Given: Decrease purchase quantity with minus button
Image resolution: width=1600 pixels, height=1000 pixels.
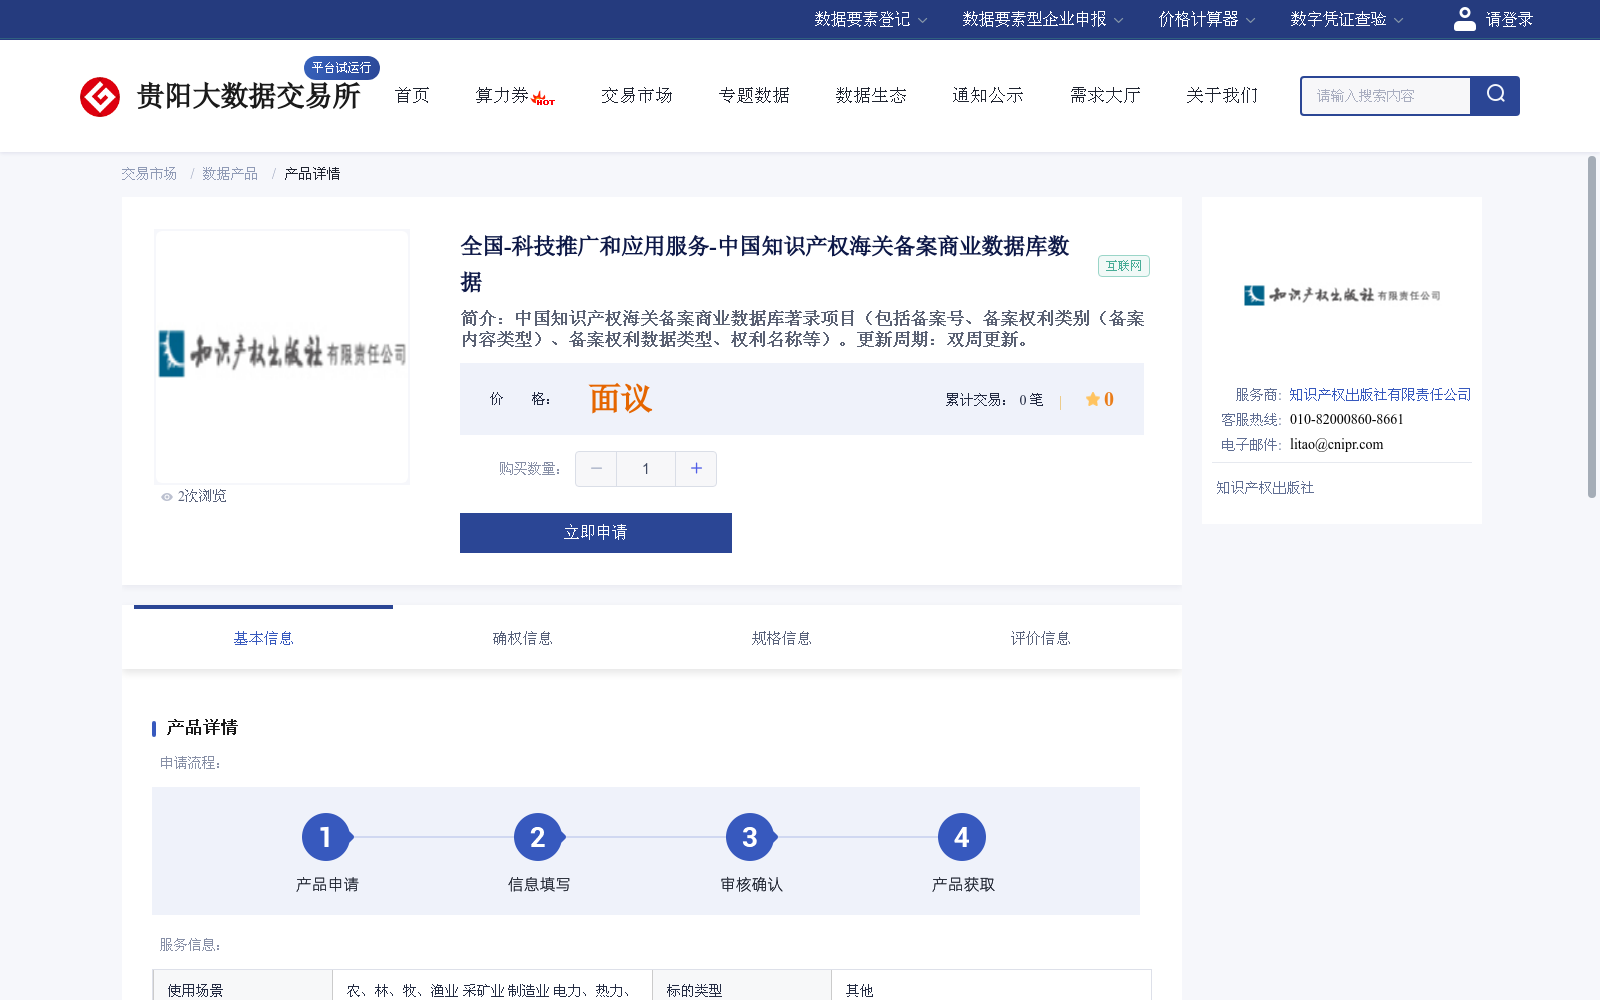Looking at the screenshot, I should coord(596,469).
